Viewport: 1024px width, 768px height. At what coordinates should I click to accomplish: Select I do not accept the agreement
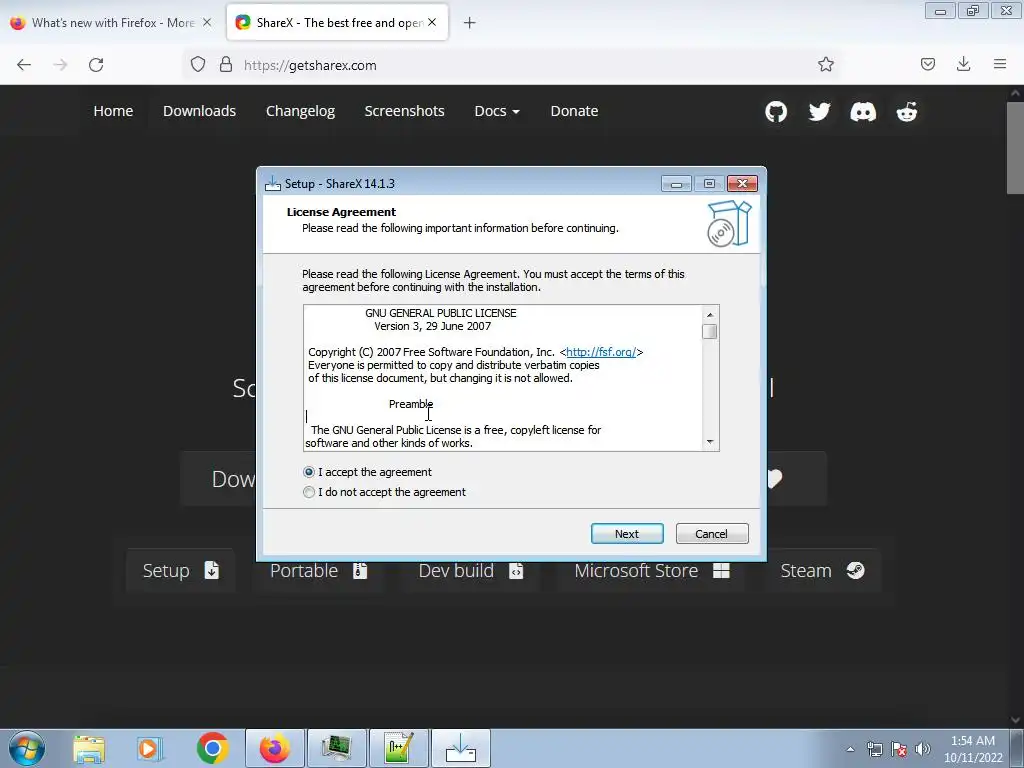click(x=385, y=492)
